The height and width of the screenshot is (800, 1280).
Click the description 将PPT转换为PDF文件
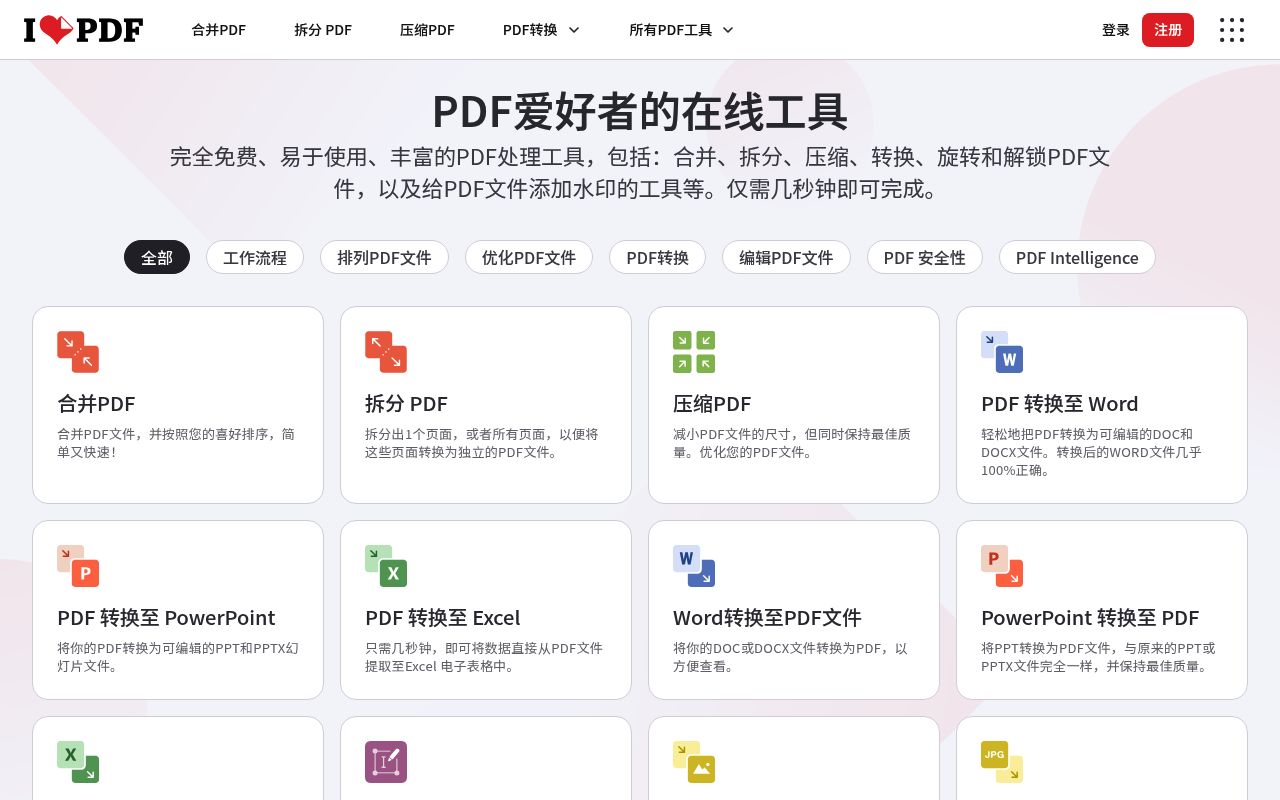tap(1098, 657)
